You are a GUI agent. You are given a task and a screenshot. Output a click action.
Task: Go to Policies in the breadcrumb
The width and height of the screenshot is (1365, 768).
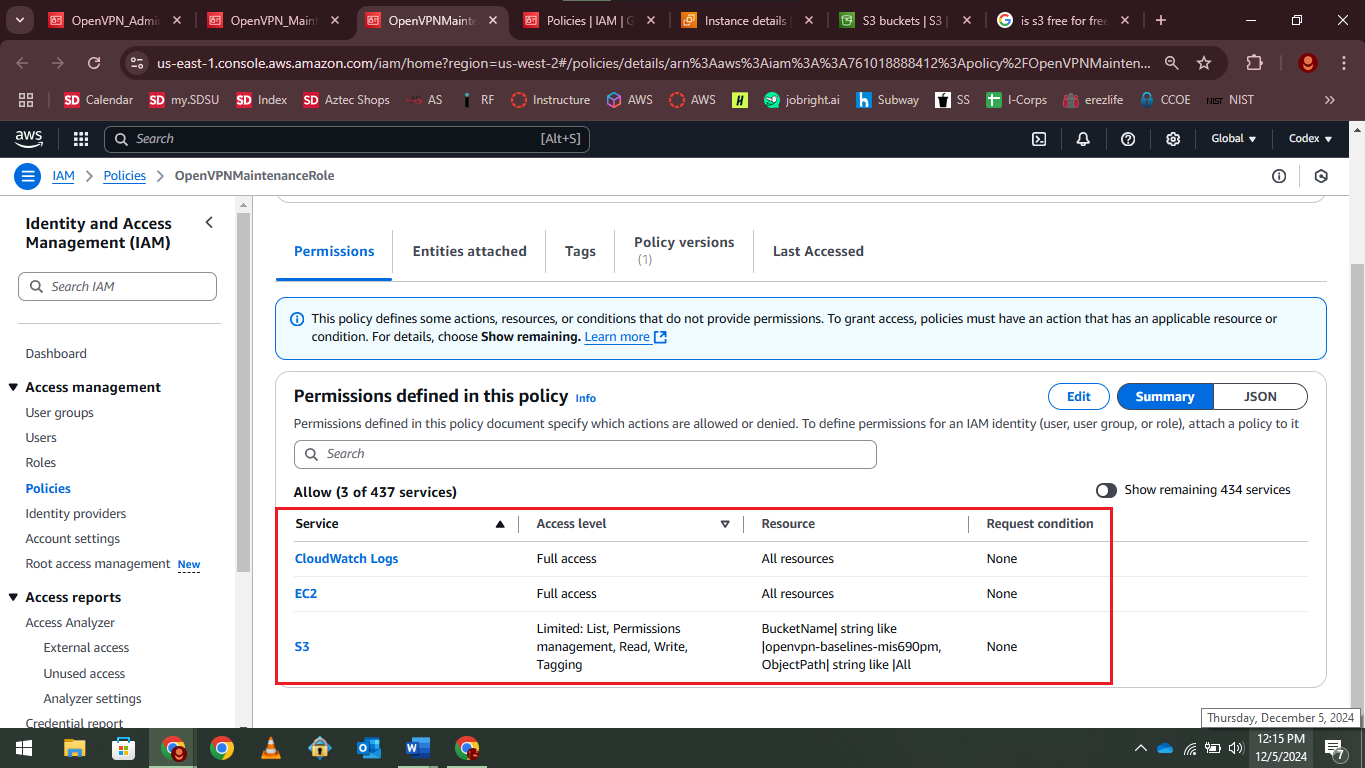coord(125,176)
